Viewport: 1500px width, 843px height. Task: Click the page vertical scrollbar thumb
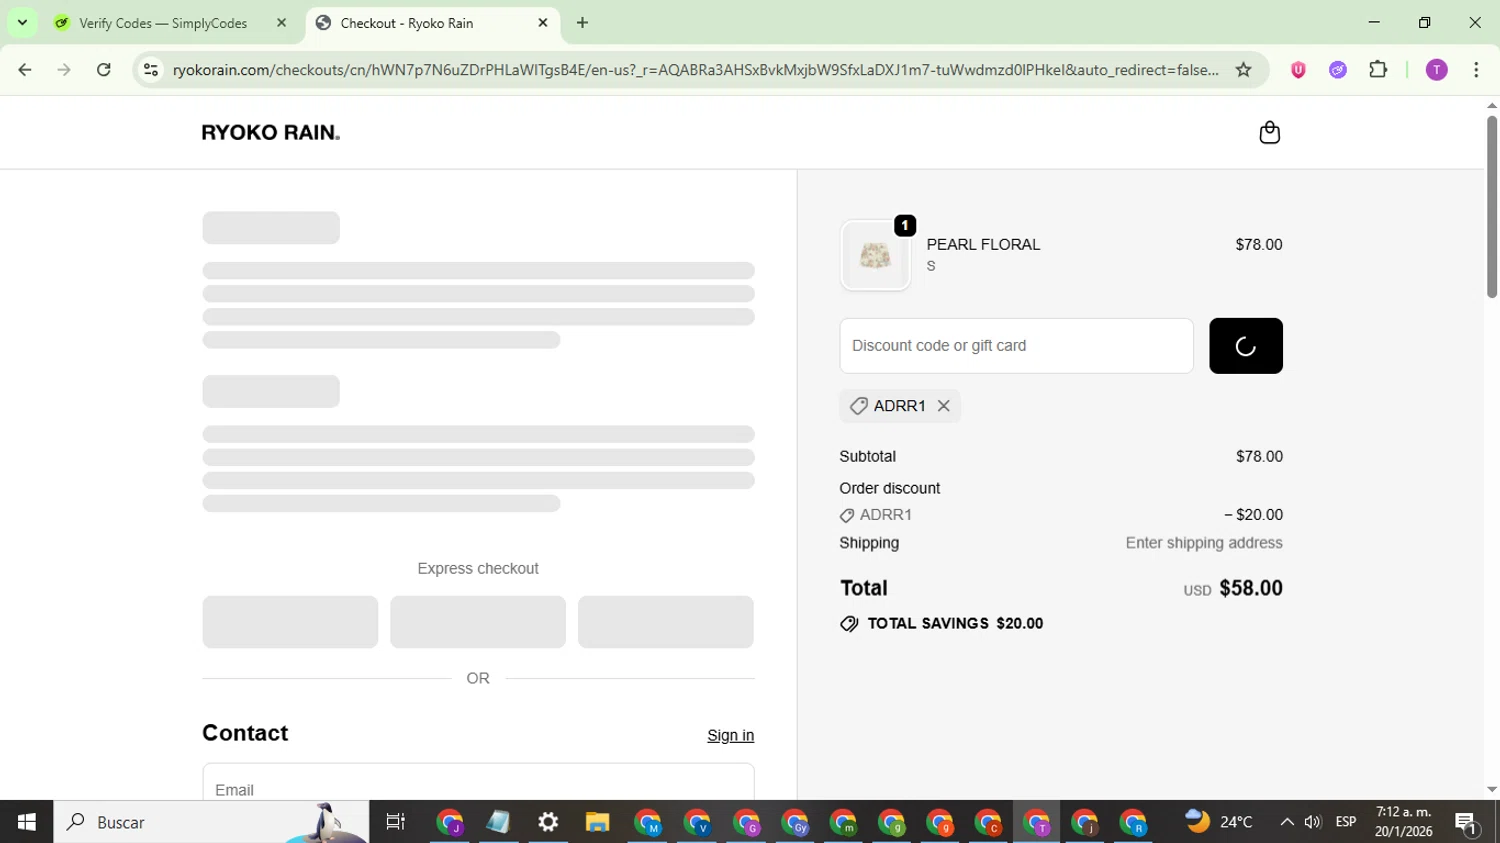pyautogui.click(x=1491, y=207)
